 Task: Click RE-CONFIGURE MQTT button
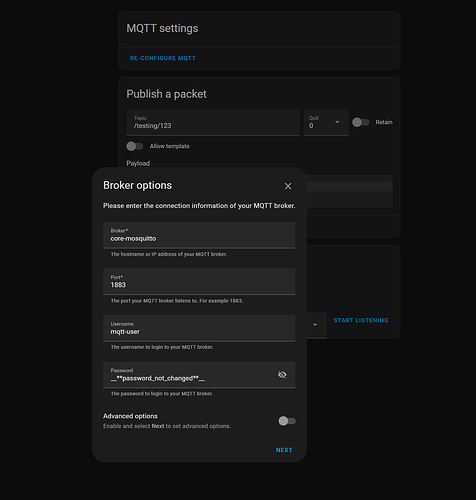(x=163, y=58)
